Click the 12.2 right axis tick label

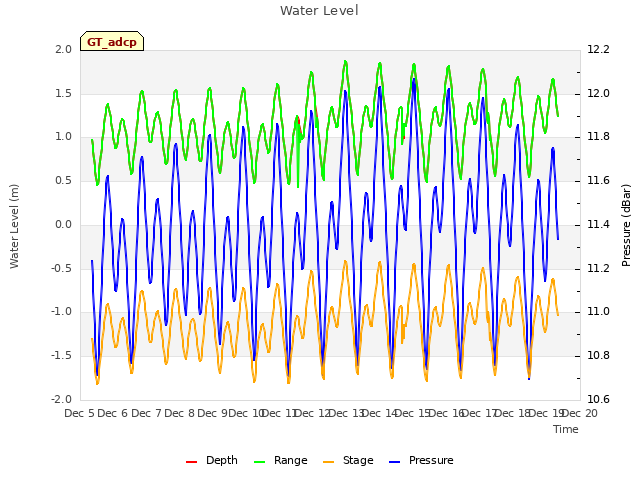(598, 49)
